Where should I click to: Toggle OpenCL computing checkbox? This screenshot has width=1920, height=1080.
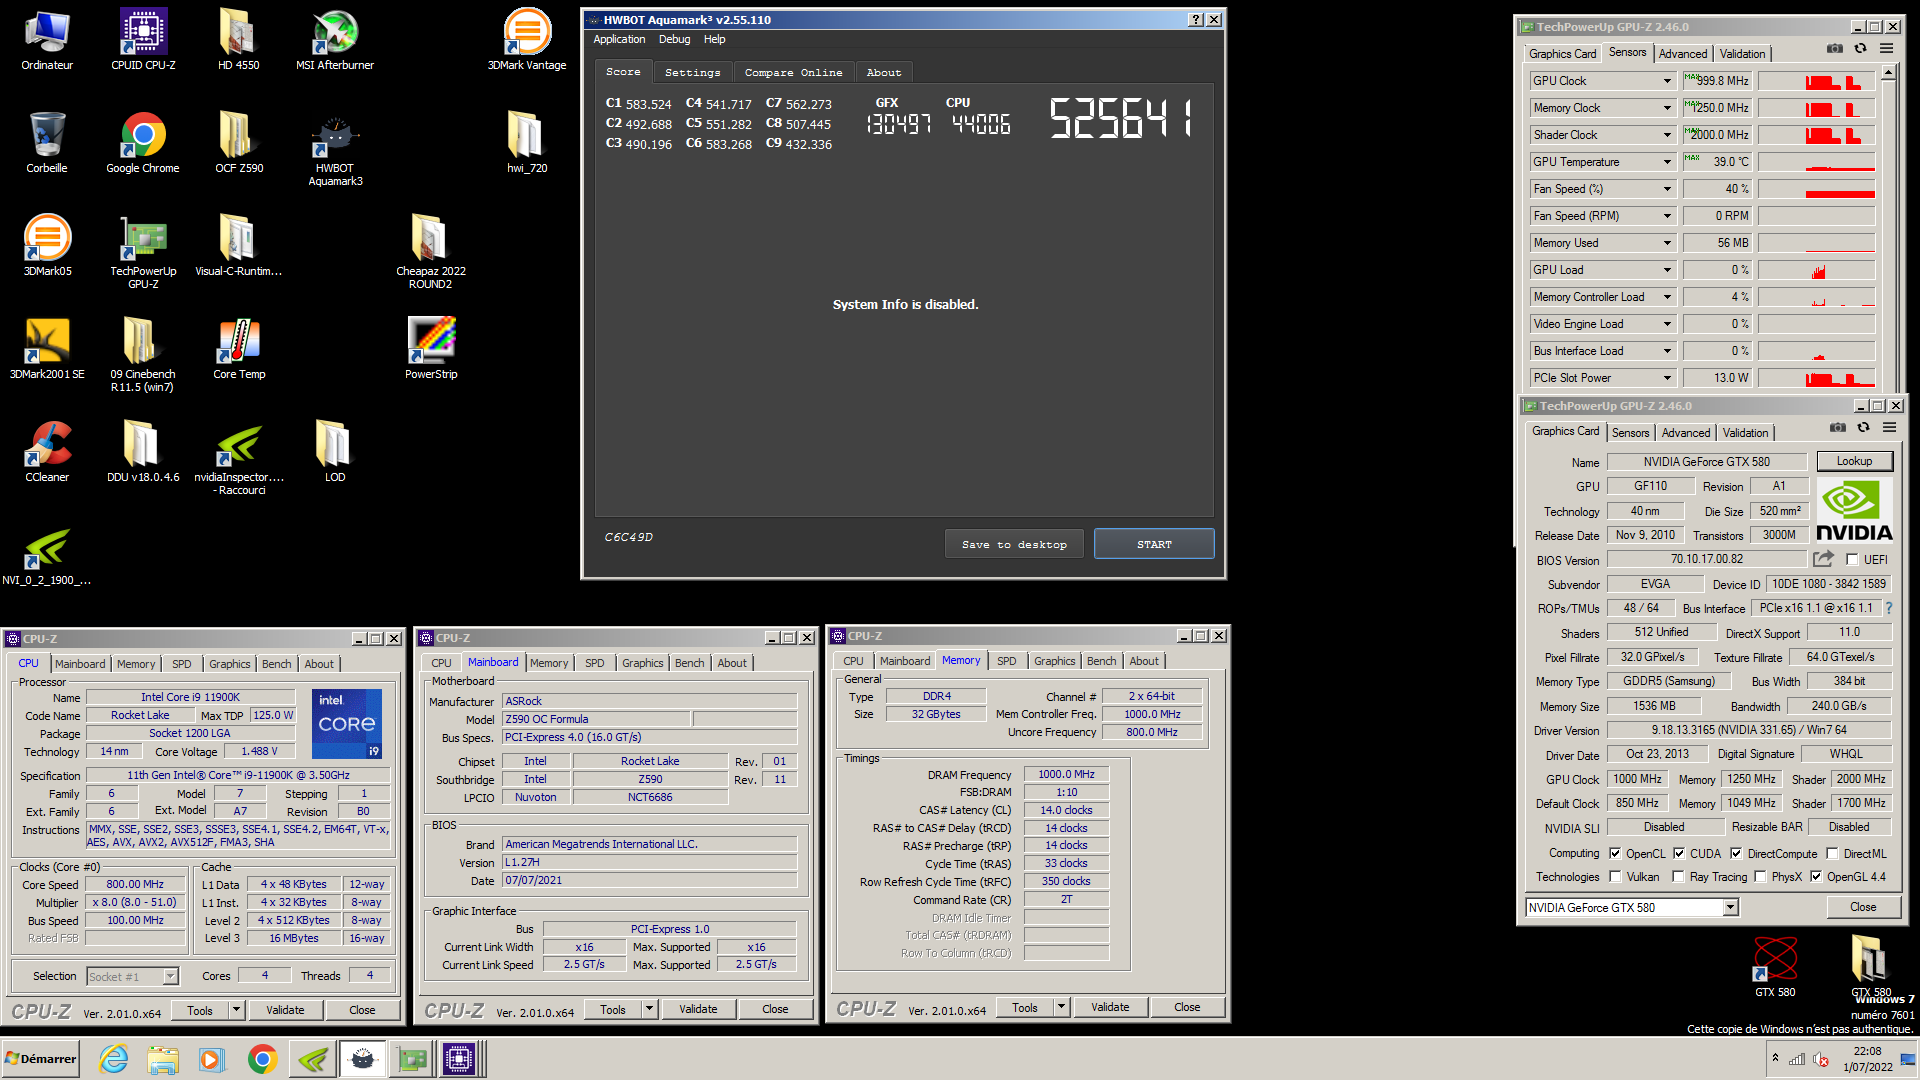tap(1615, 854)
